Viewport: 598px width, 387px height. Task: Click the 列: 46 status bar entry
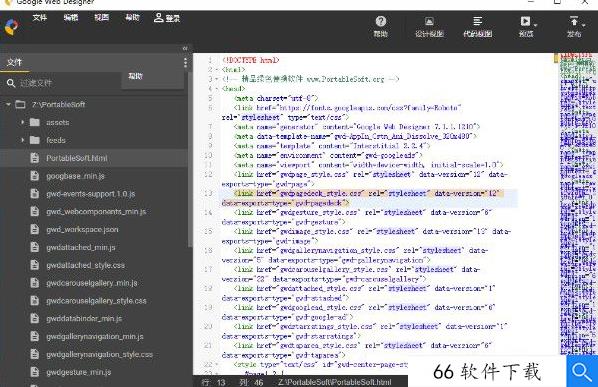click(x=251, y=382)
